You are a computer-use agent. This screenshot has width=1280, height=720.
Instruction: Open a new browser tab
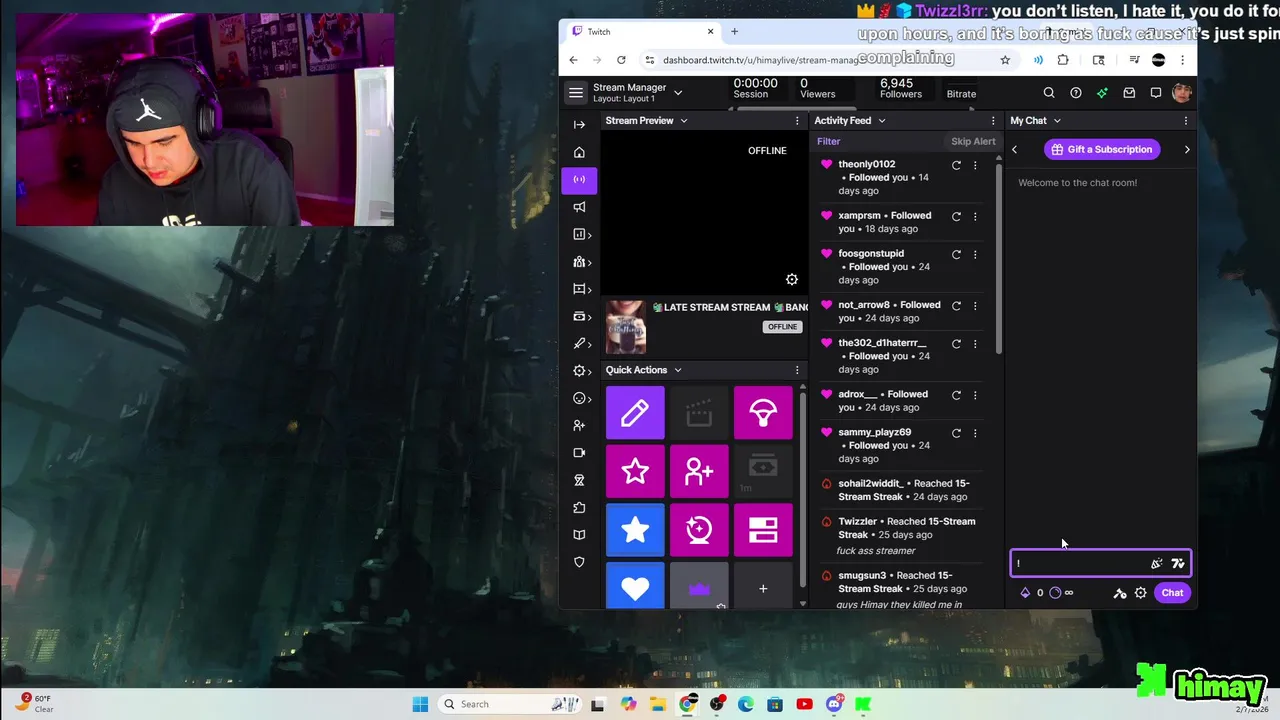click(734, 32)
